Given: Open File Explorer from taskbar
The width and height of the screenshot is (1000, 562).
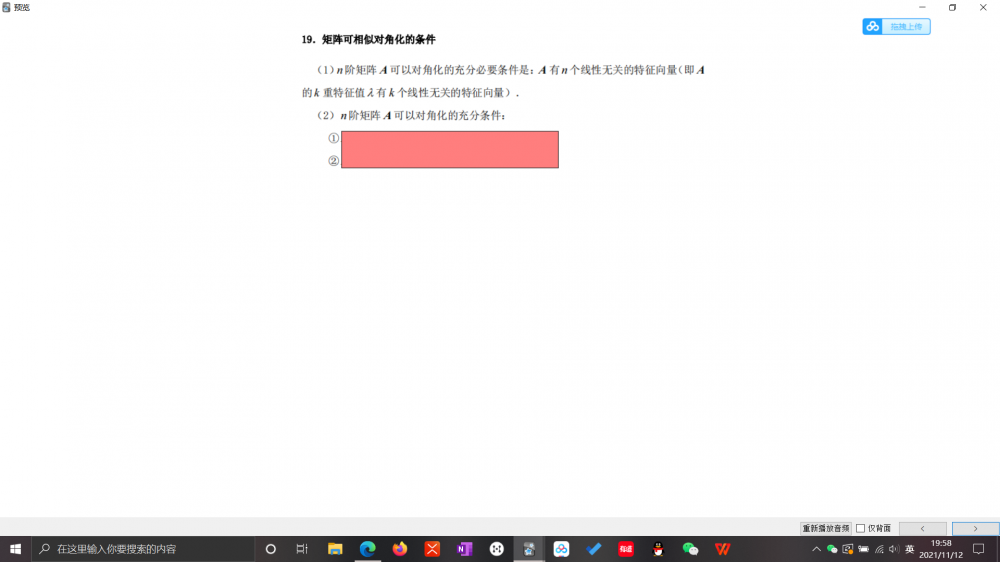Looking at the screenshot, I should coord(335,549).
